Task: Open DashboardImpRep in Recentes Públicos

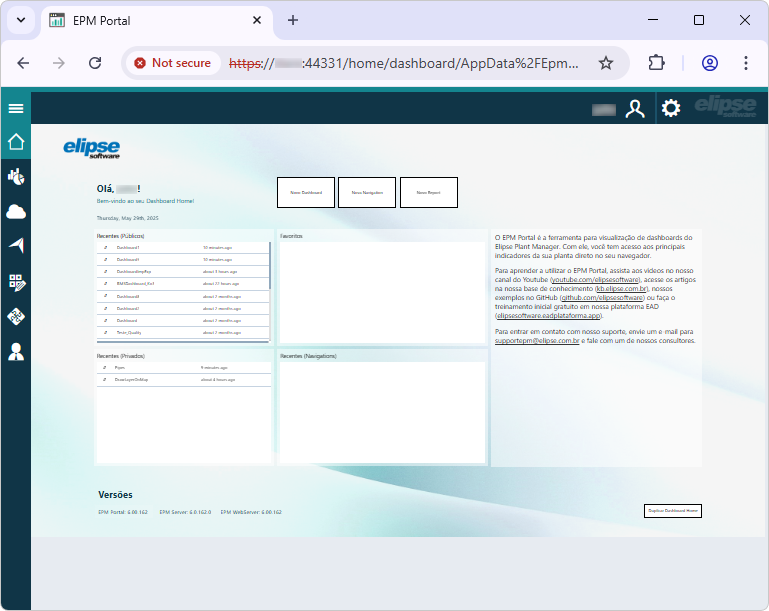Action: [x=183, y=271]
